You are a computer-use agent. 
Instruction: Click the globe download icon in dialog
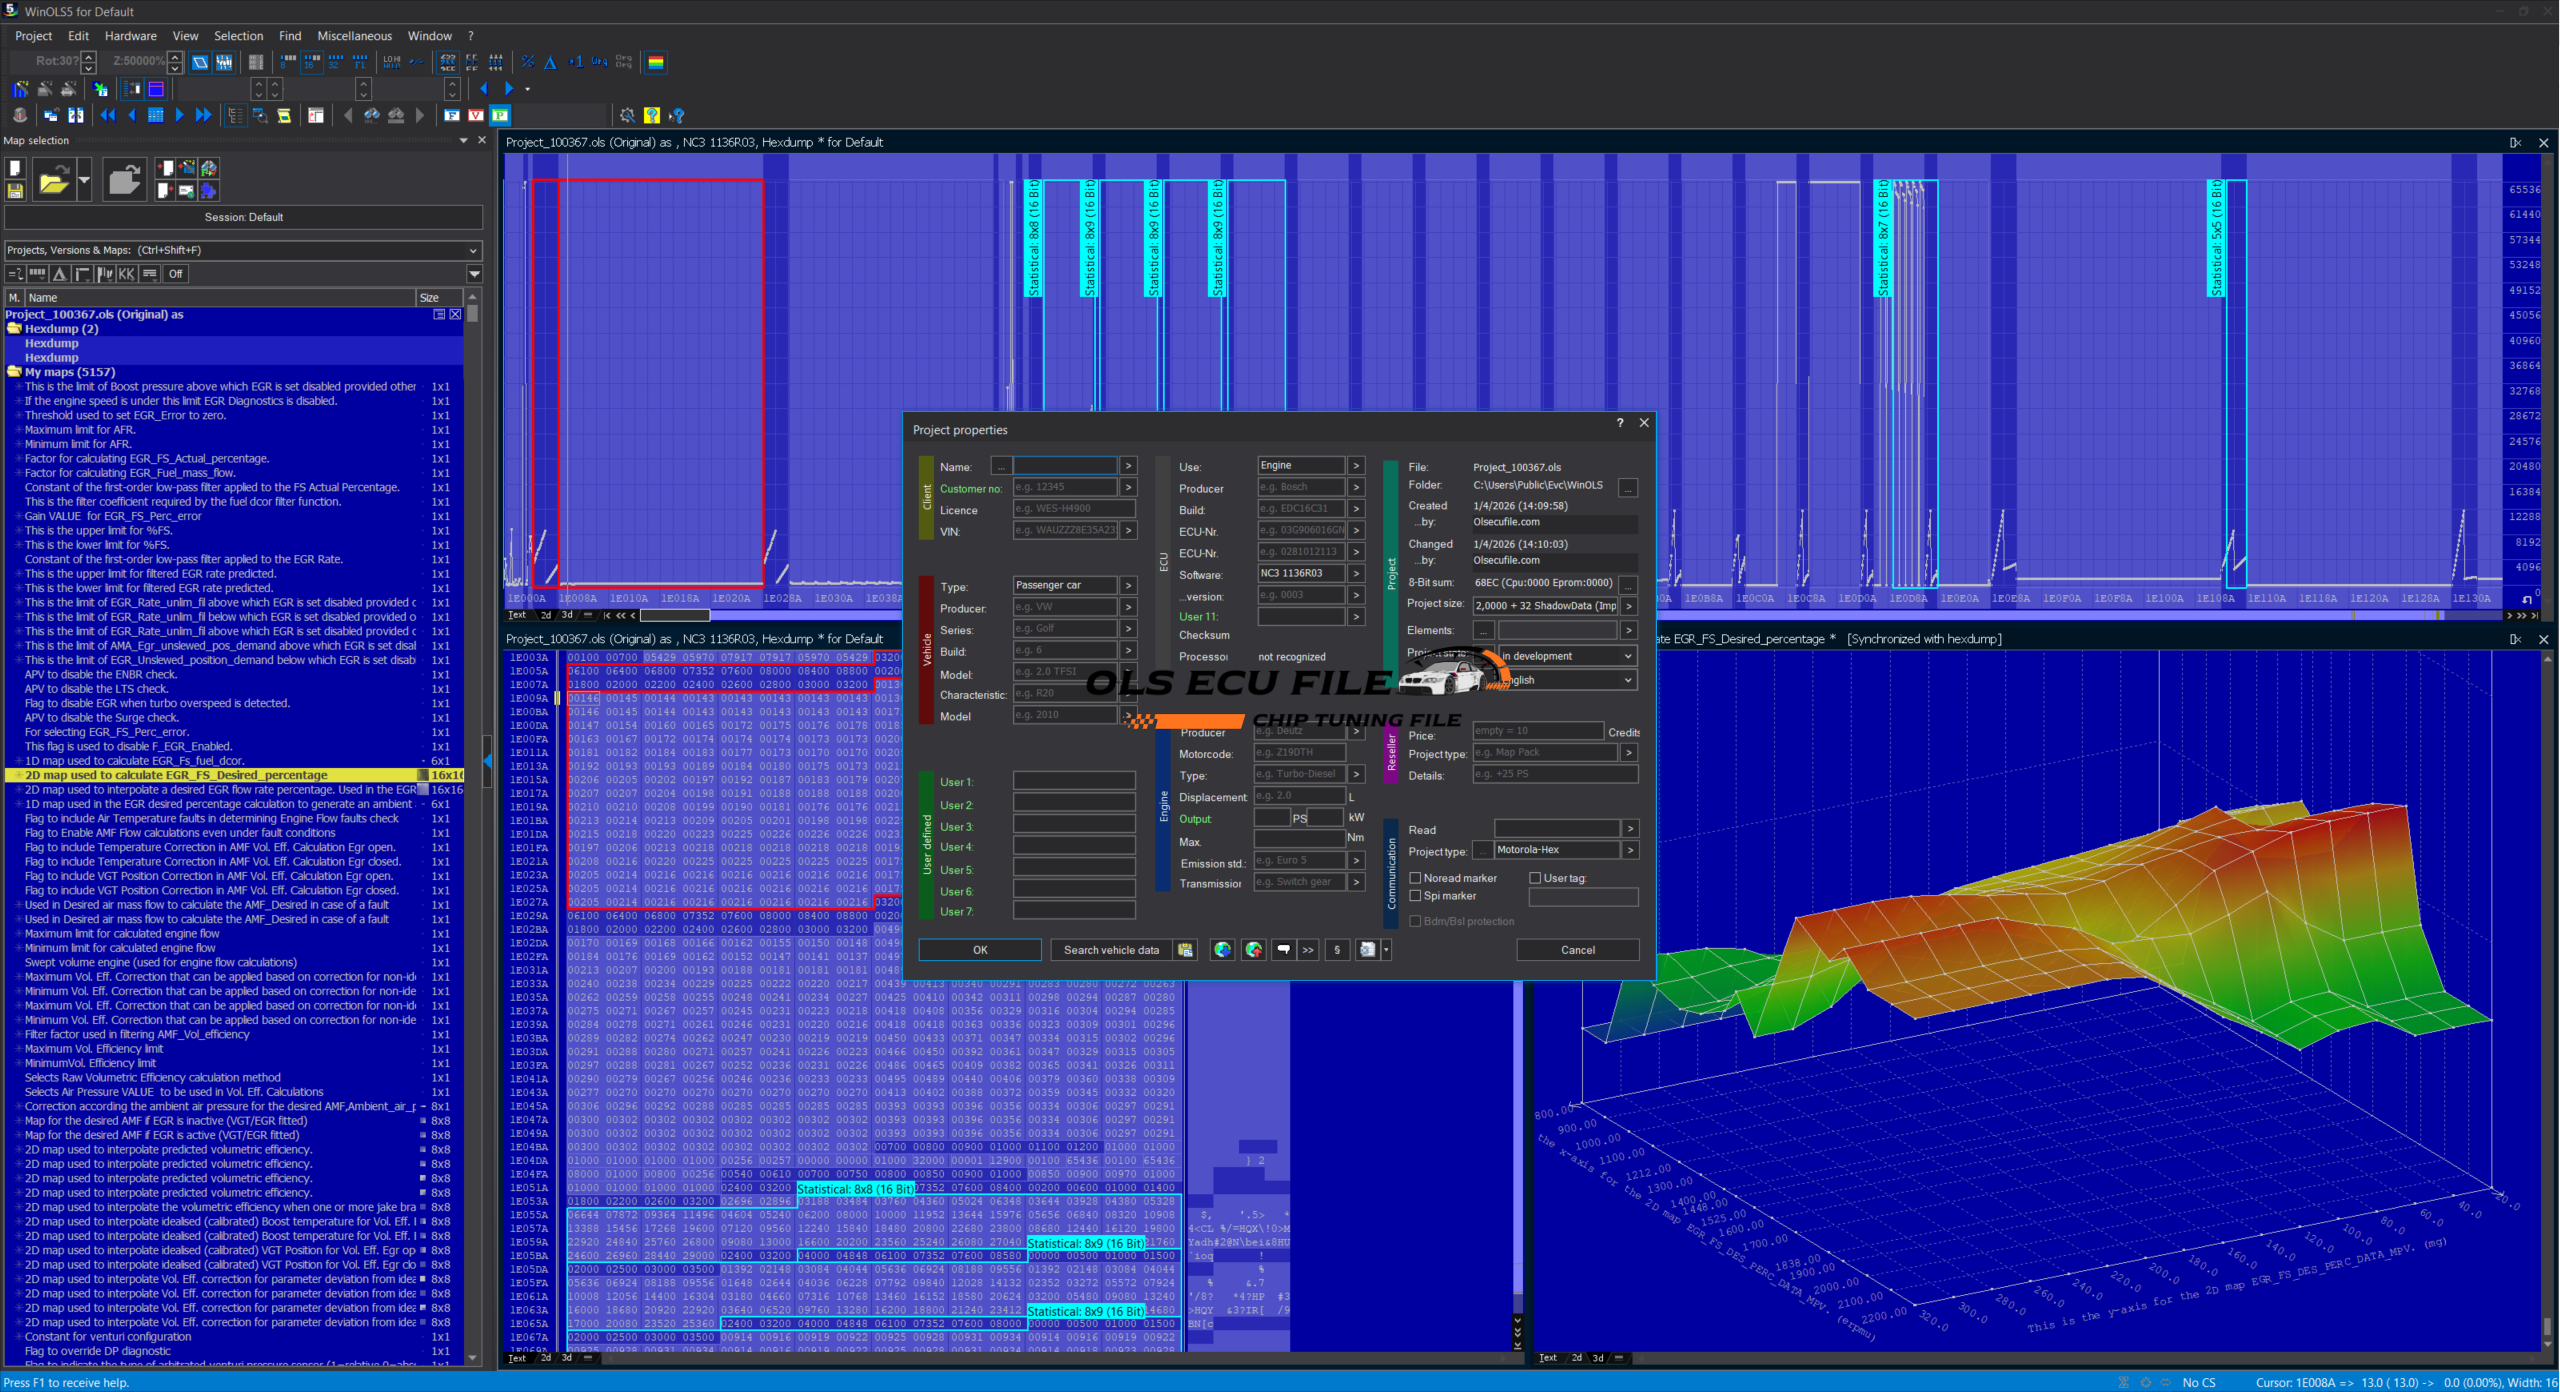(x=1222, y=950)
